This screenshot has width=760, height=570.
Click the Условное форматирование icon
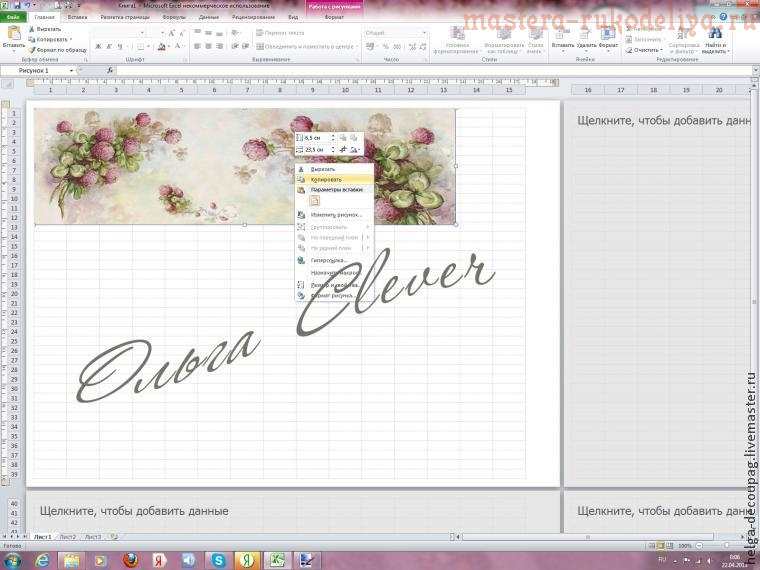(457, 33)
